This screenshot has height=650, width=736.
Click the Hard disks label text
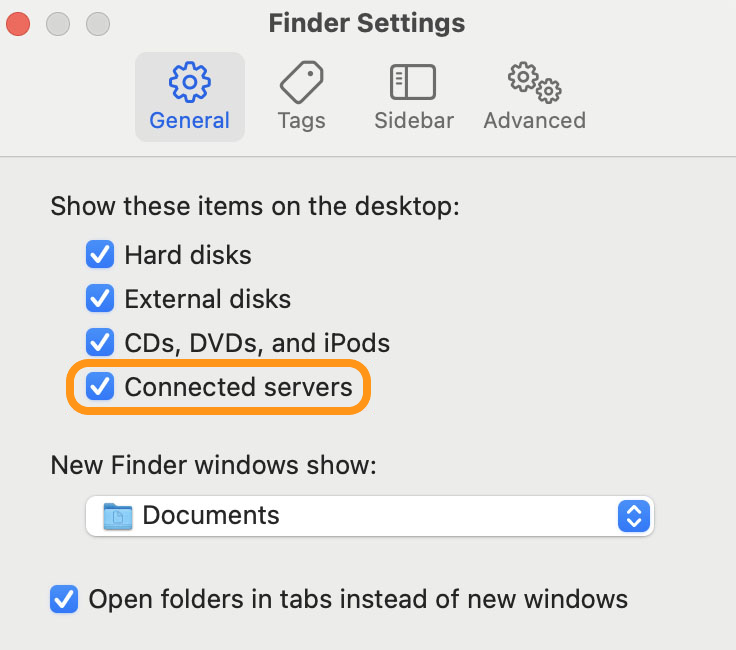click(x=188, y=255)
